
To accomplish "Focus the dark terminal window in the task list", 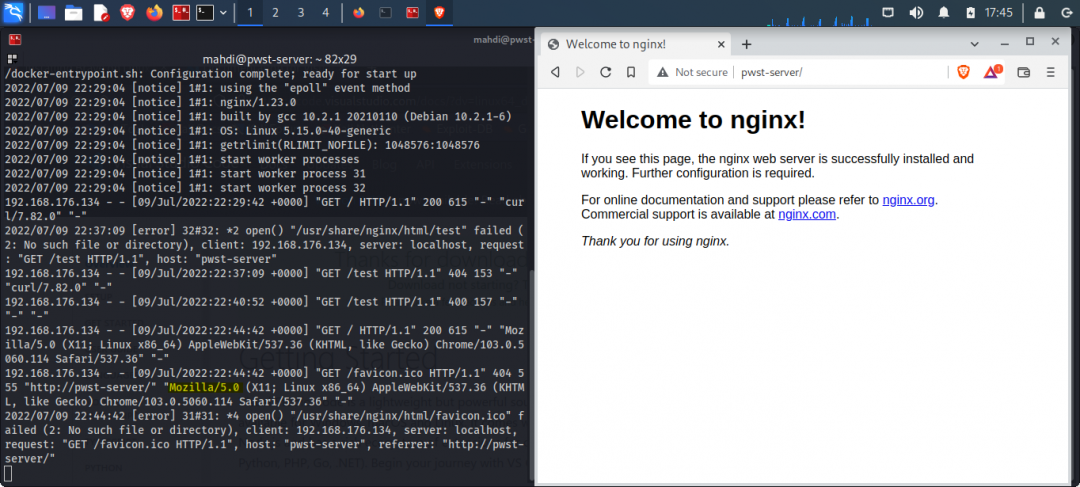I will pos(386,12).
